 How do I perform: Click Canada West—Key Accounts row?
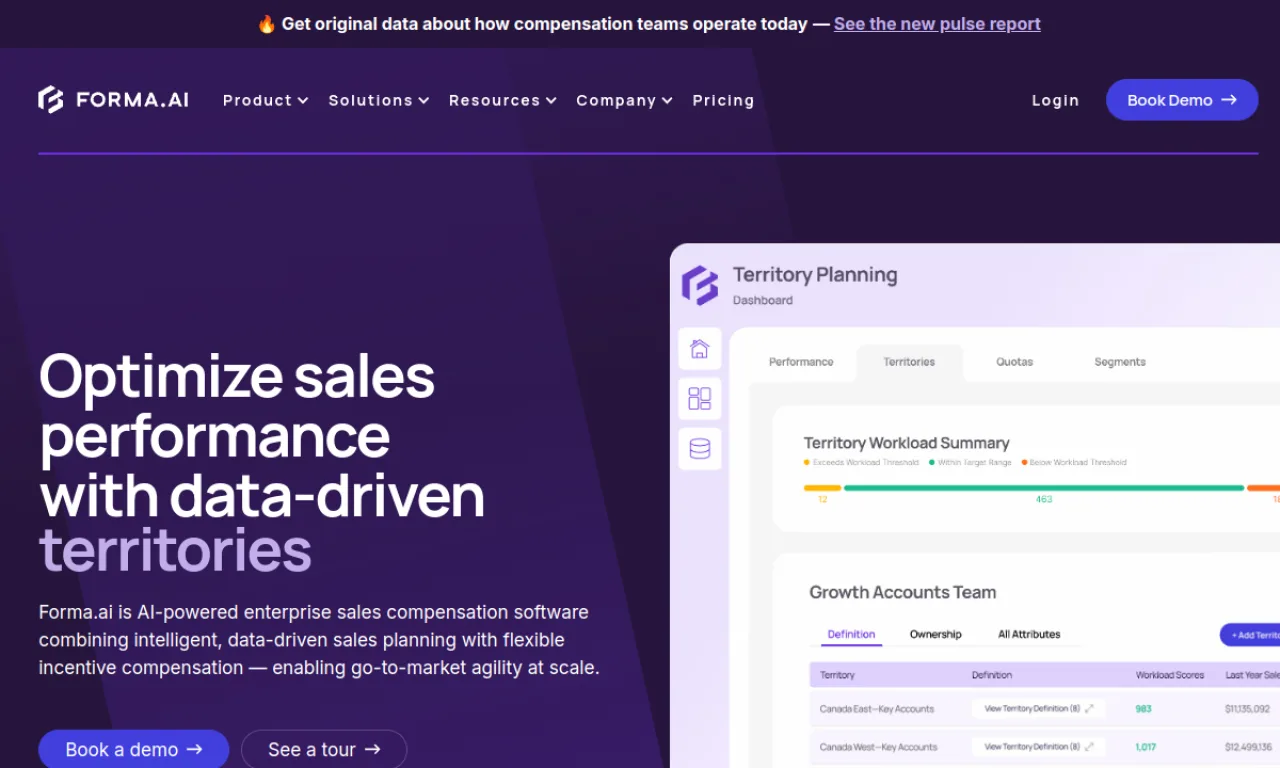coord(1045,747)
